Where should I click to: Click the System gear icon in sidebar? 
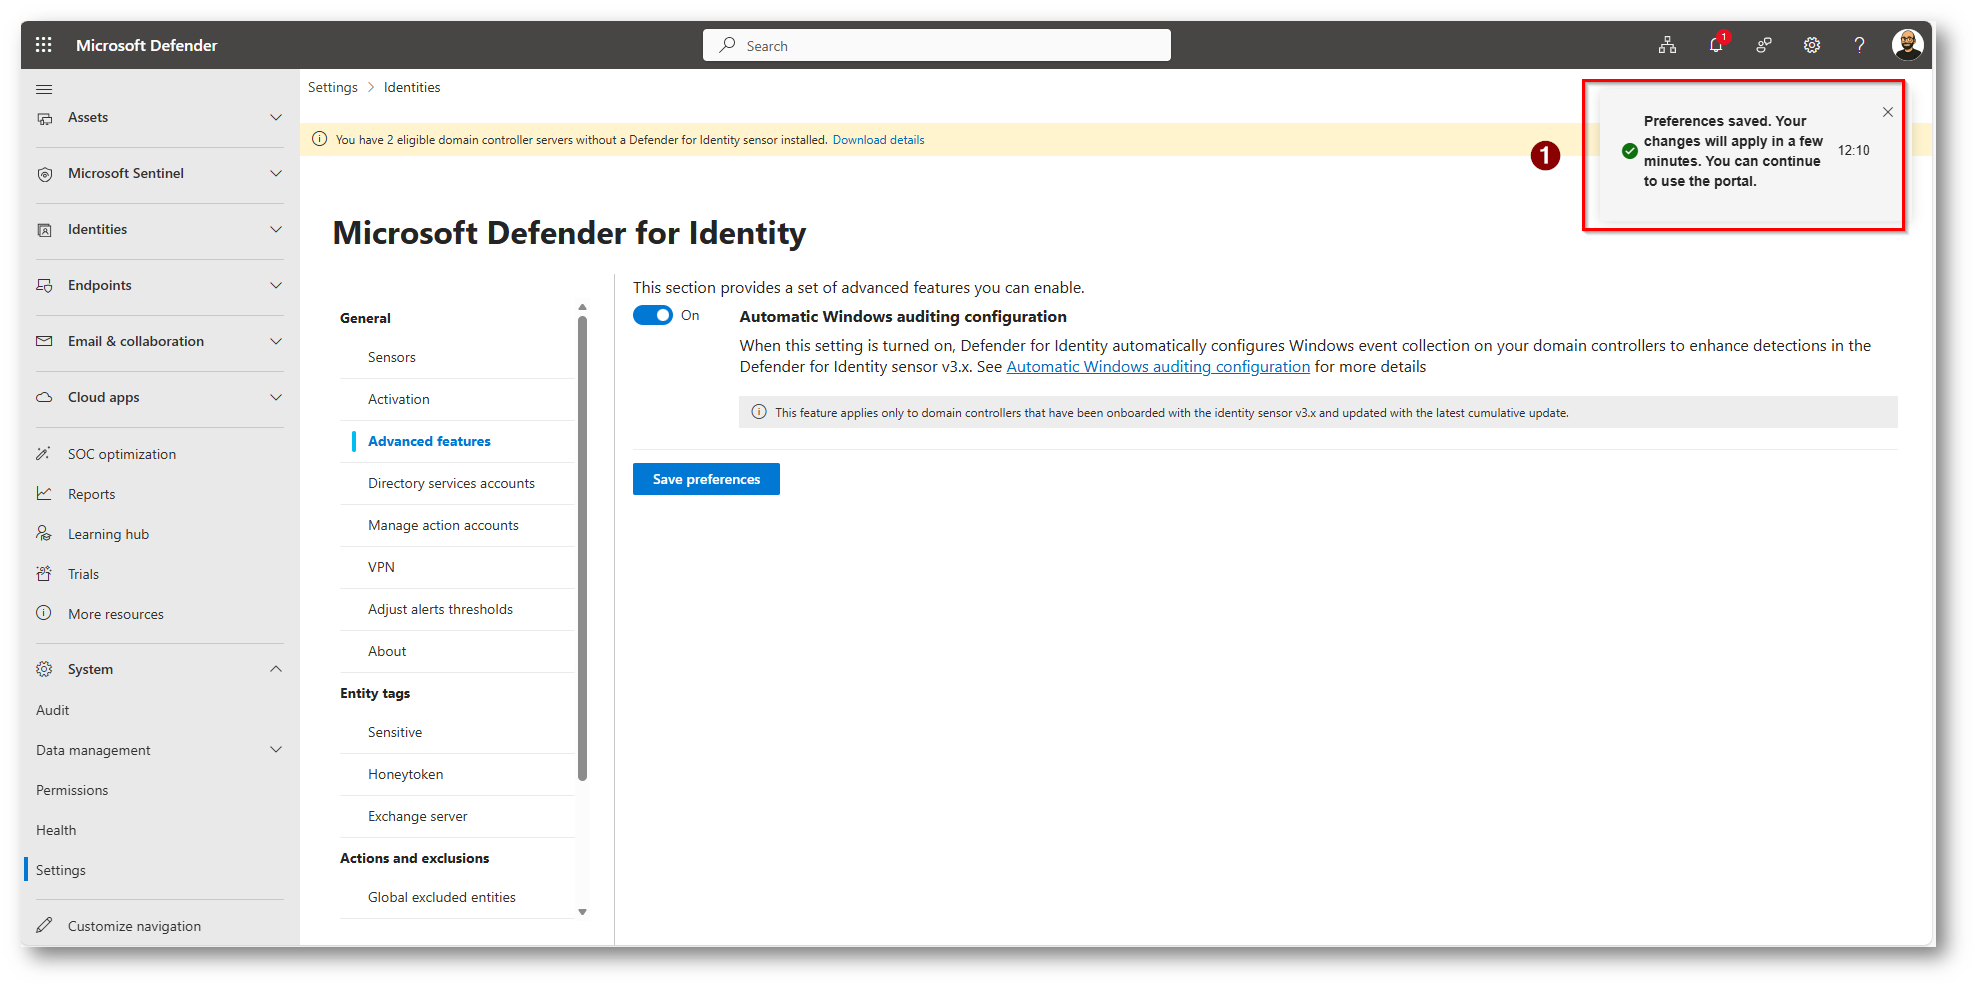coord(44,669)
